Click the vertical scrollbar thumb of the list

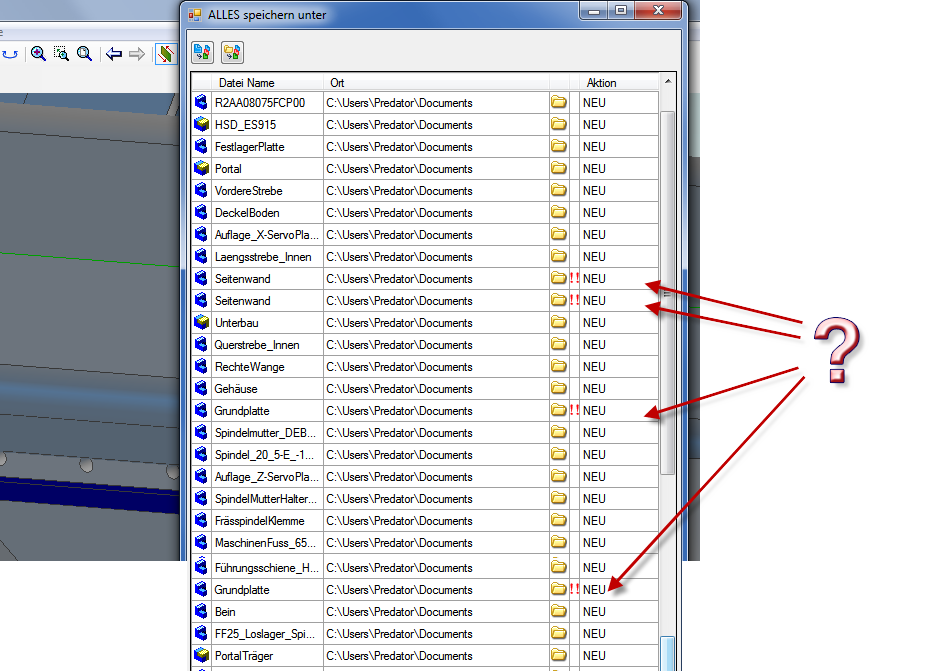click(x=668, y=294)
